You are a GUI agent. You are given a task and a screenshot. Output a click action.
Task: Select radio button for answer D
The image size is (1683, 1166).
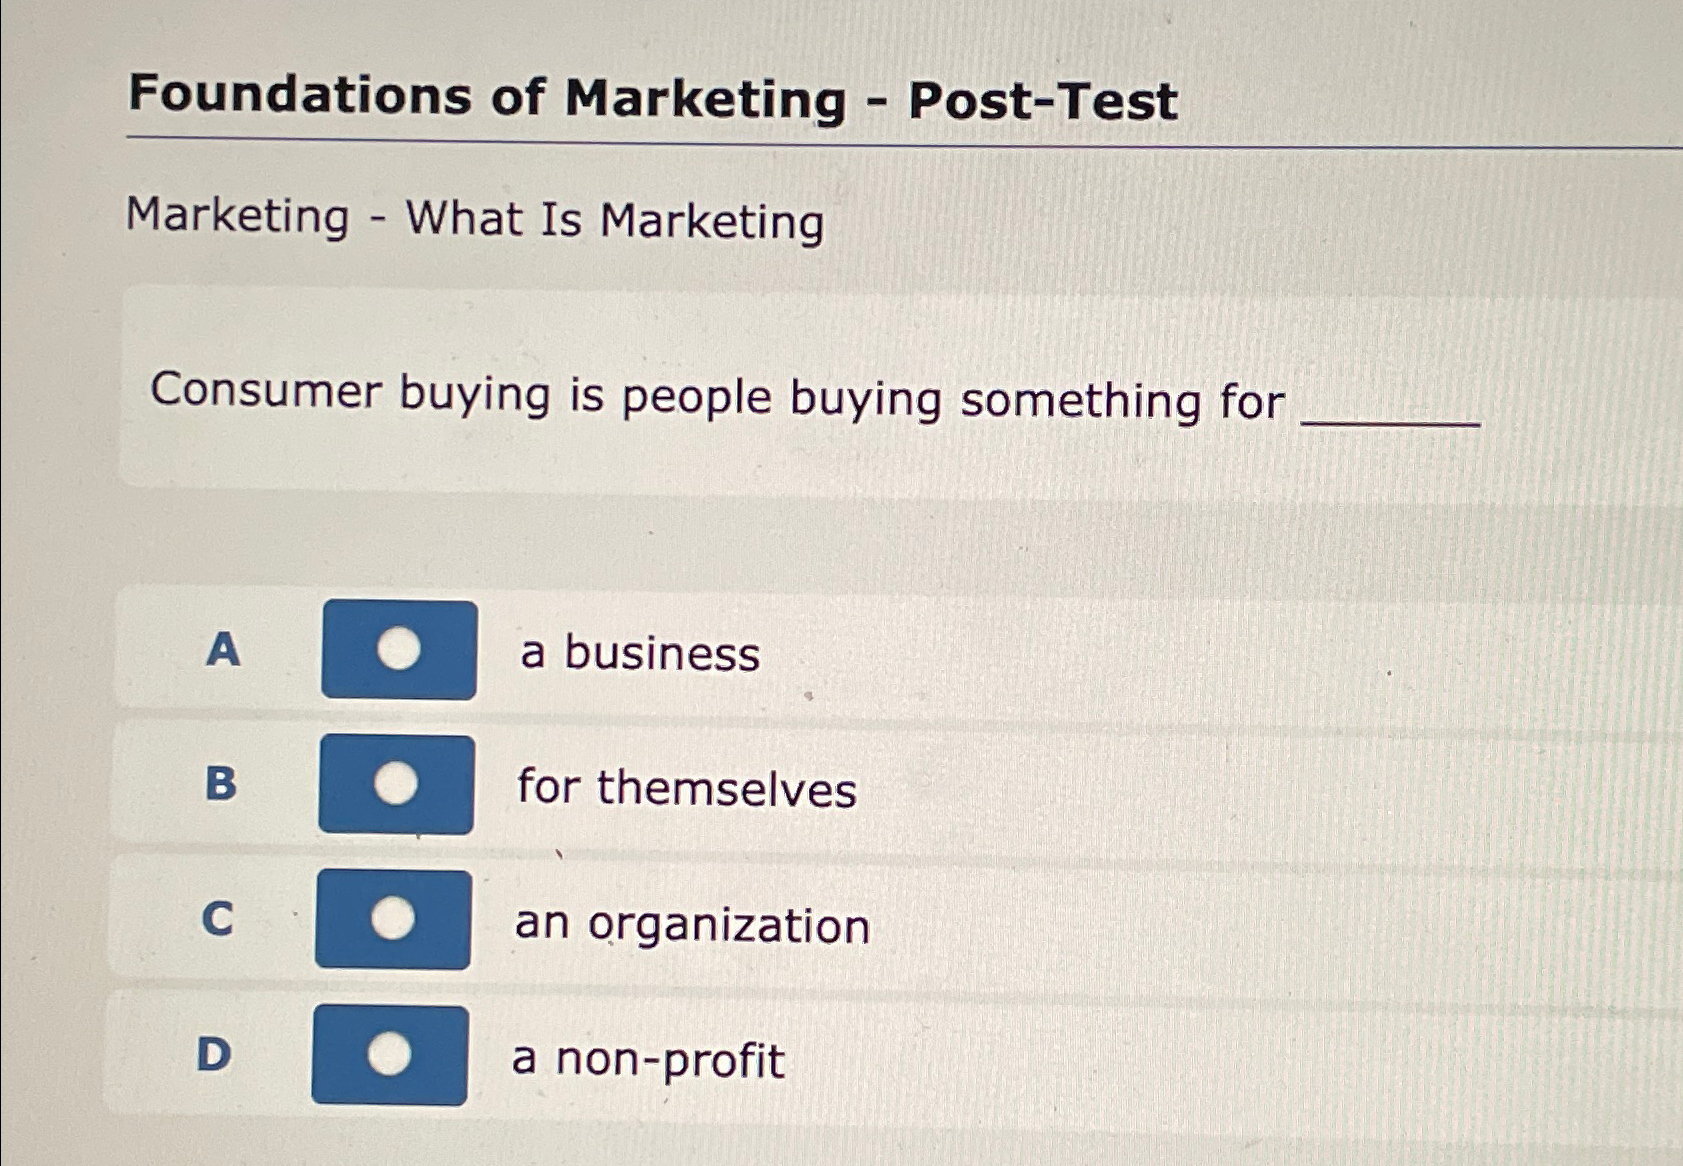coord(390,1055)
